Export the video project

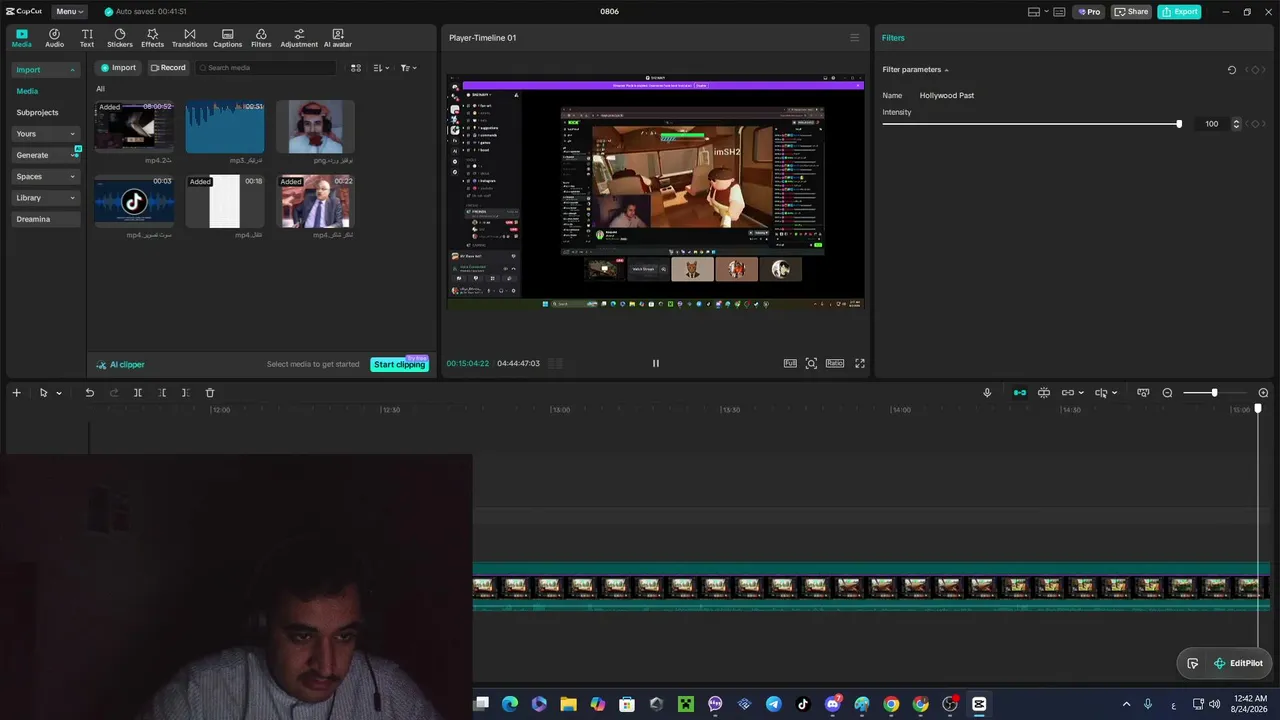click(1179, 12)
